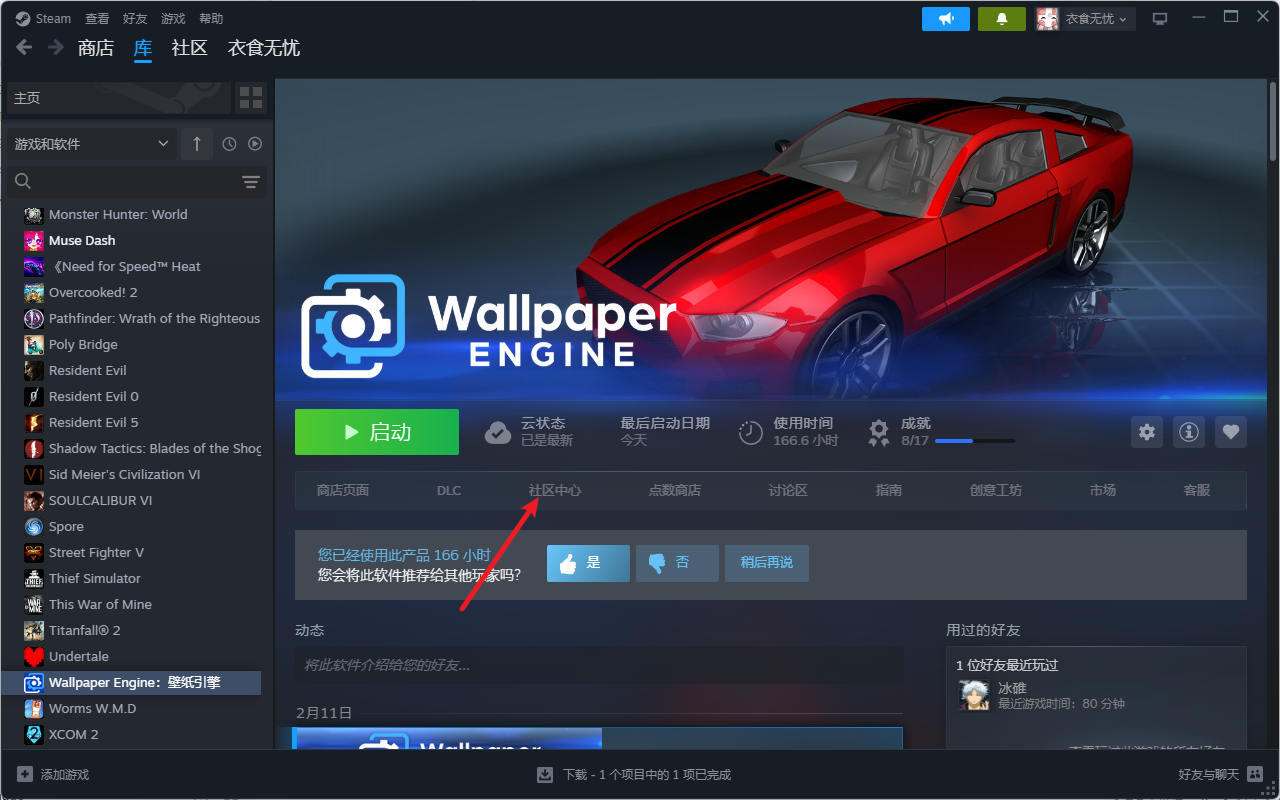Click the announcements megaphone button
1280x800 pixels.
[x=946, y=18]
